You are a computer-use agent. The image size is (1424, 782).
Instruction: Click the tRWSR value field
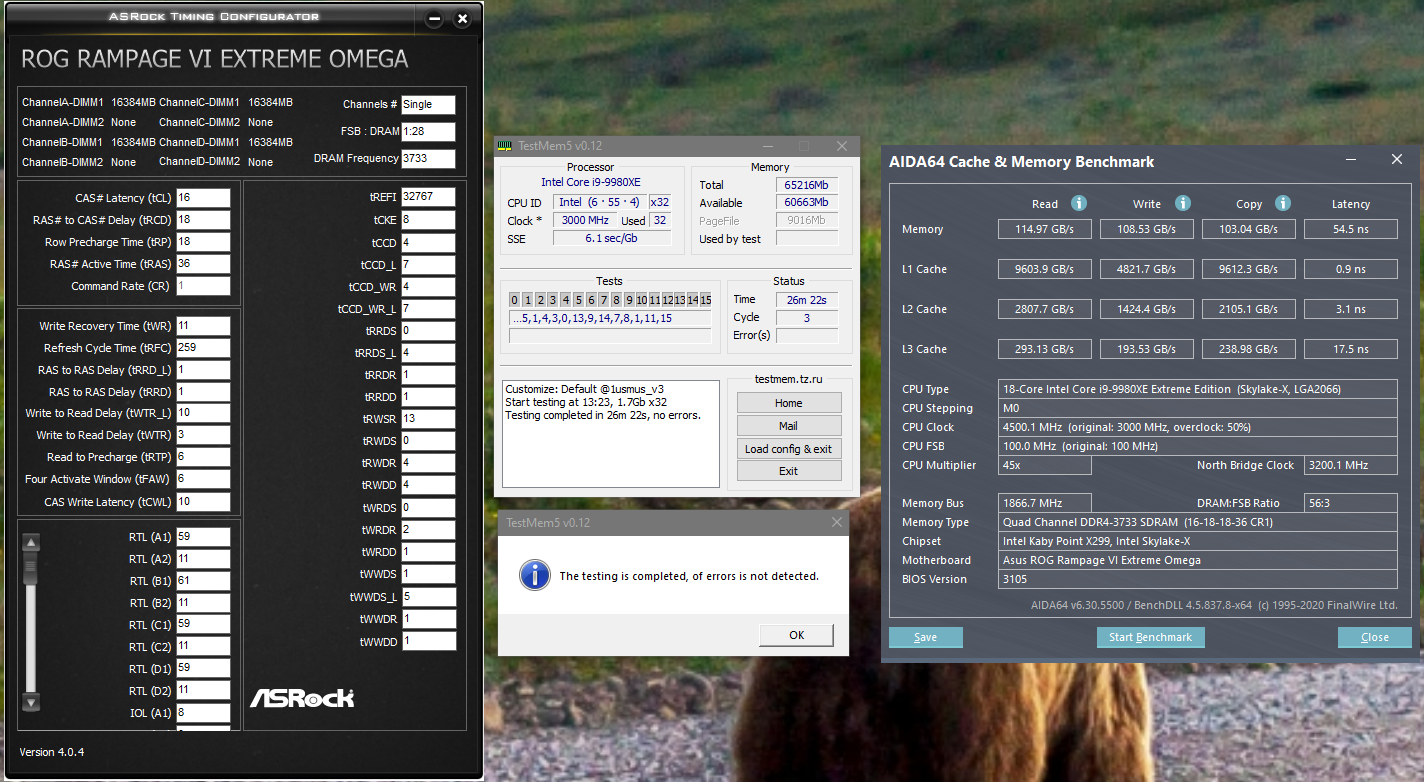pyautogui.click(x=428, y=419)
